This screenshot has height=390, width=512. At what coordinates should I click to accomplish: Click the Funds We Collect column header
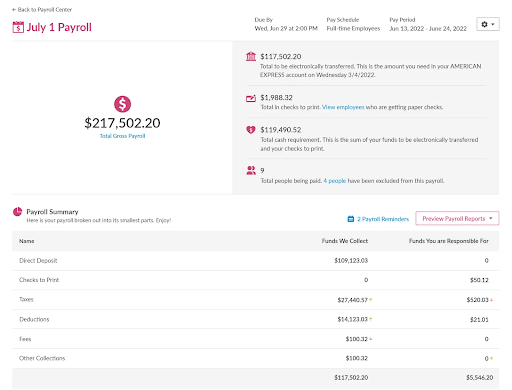tap(345, 241)
